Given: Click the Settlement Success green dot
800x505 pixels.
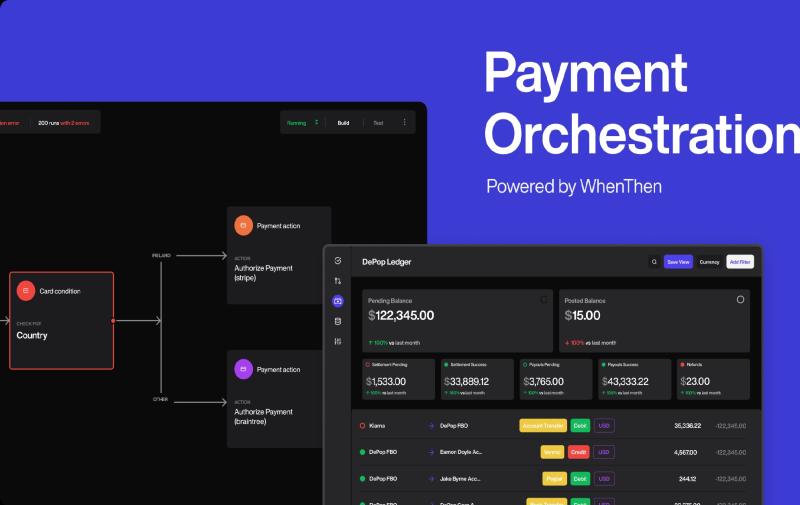Looking at the screenshot, I should tap(446, 365).
